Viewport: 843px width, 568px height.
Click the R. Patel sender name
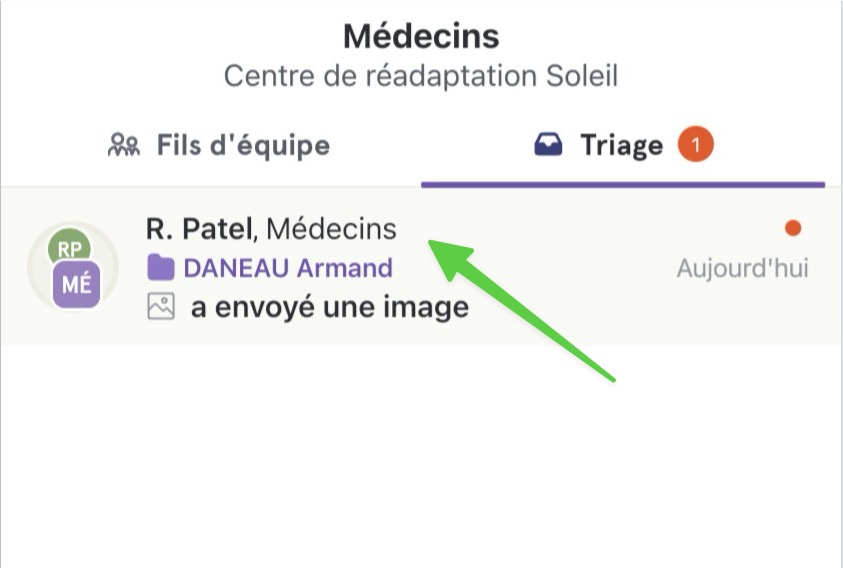click(199, 229)
